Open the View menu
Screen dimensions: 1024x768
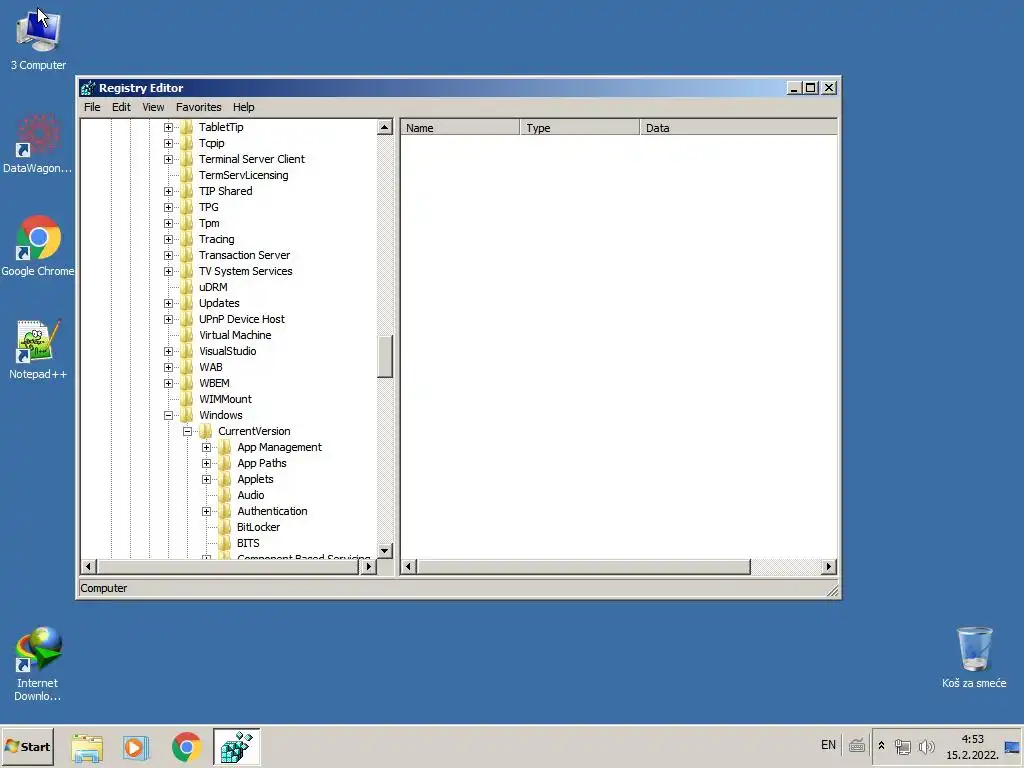[153, 107]
